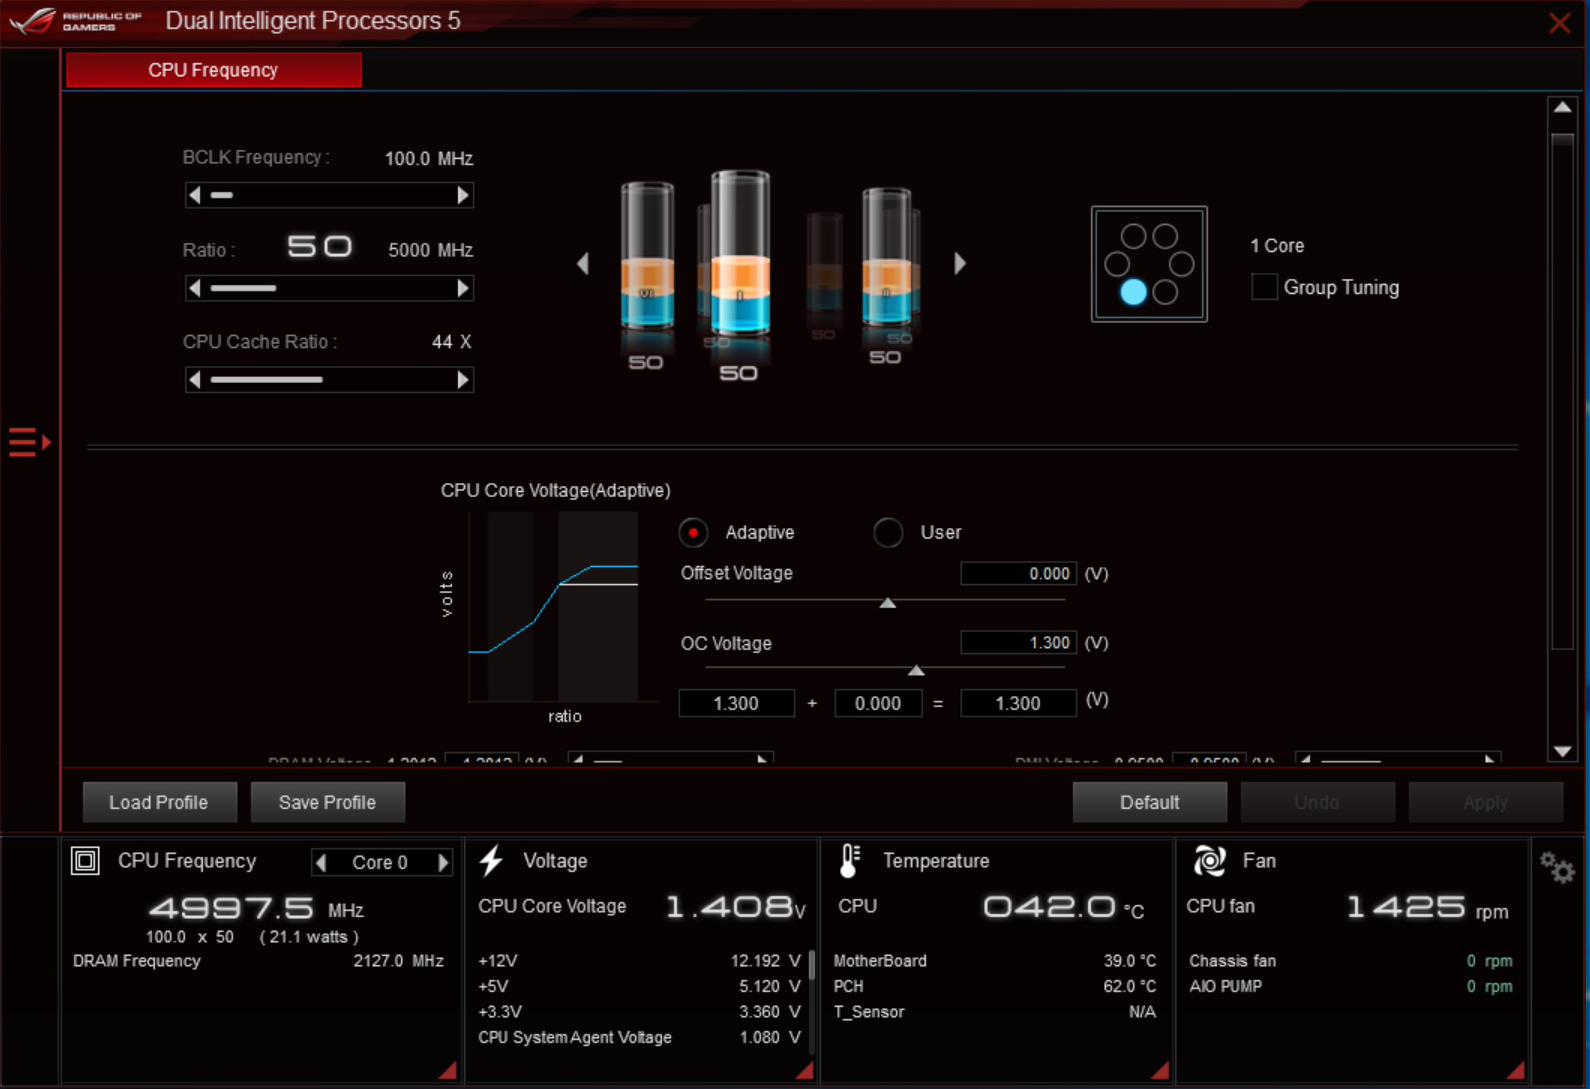Screen dimensions: 1590x1089
Task: Click the Temperature thermometer icon
Action: 849,861
